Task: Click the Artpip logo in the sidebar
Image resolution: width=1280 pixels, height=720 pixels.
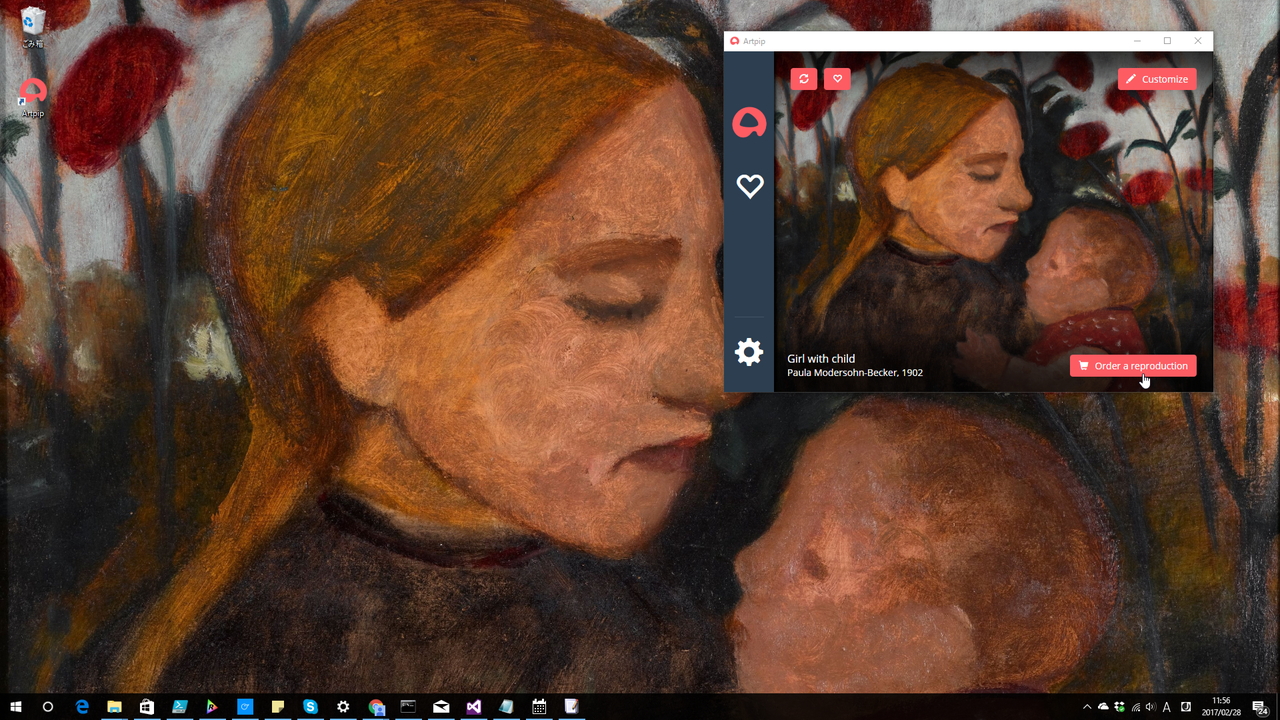Action: (749, 122)
